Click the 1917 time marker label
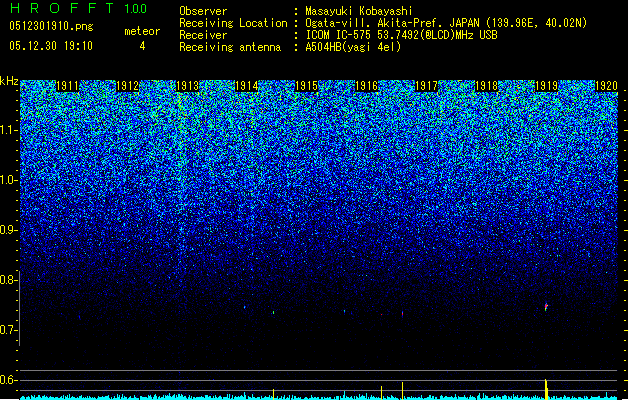The height and width of the screenshot is (400, 629). click(426, 86)
